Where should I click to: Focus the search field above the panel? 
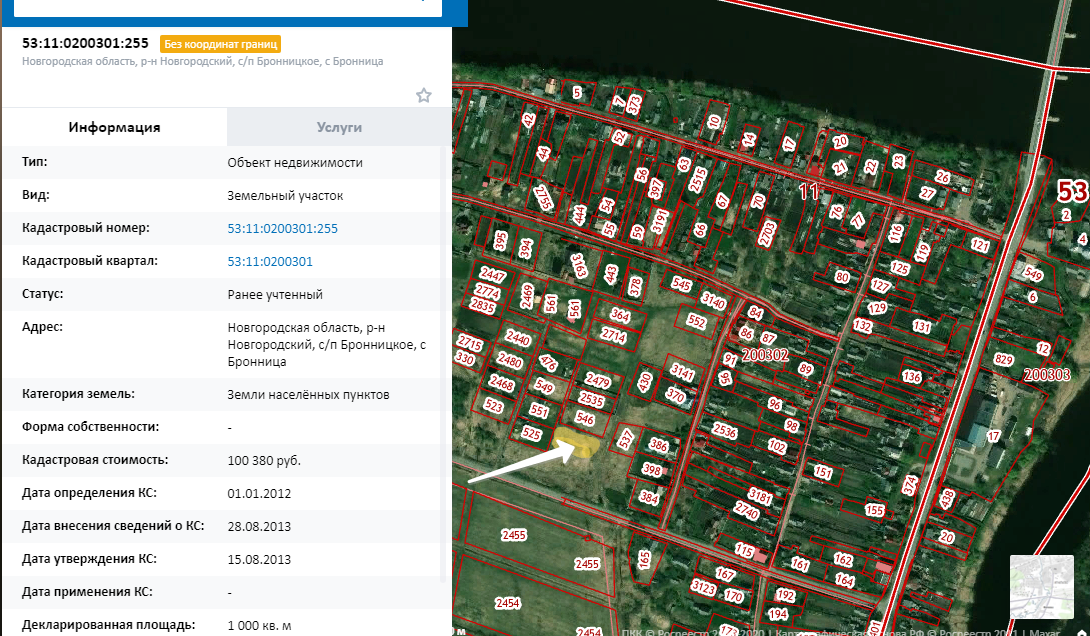coord(228,6)
